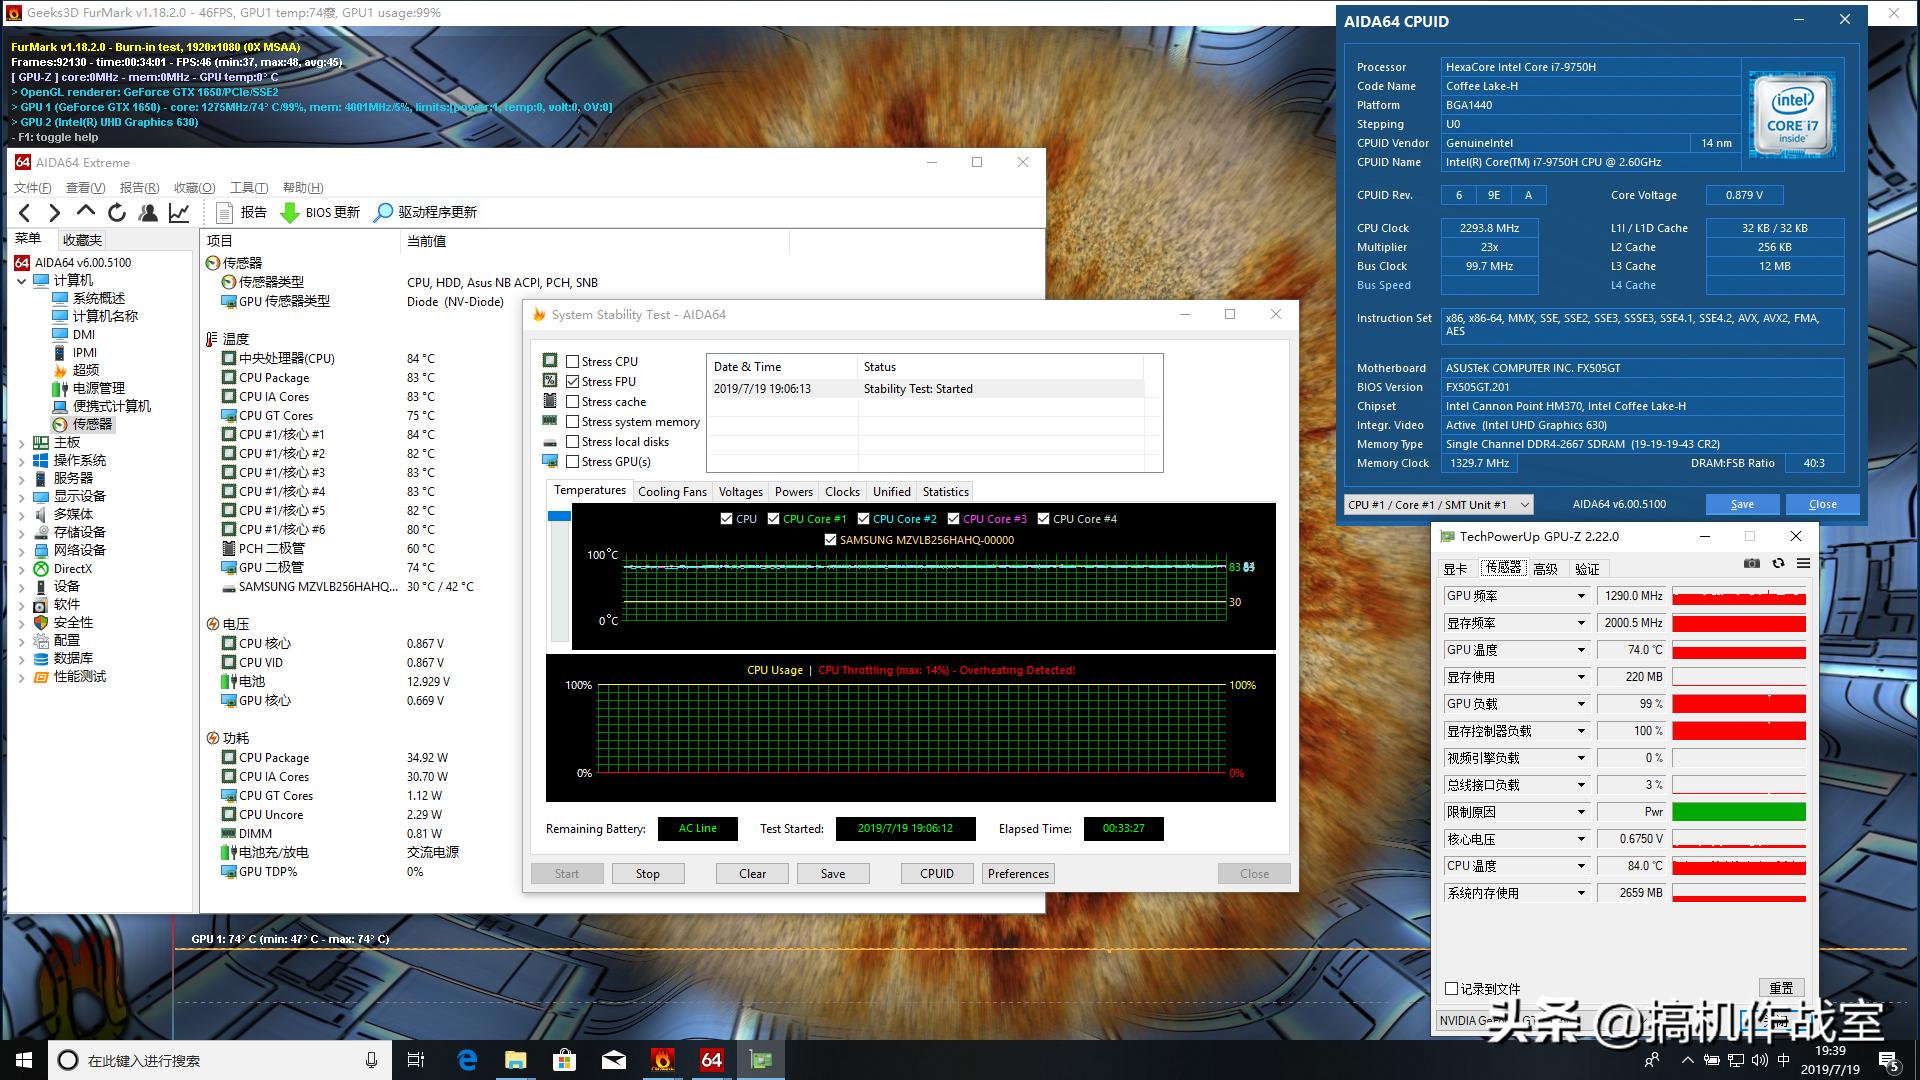The width and height of the screenshot is (1920, 1080).
Task: Click GPU-Z refresh icon
Action: 1778,564
